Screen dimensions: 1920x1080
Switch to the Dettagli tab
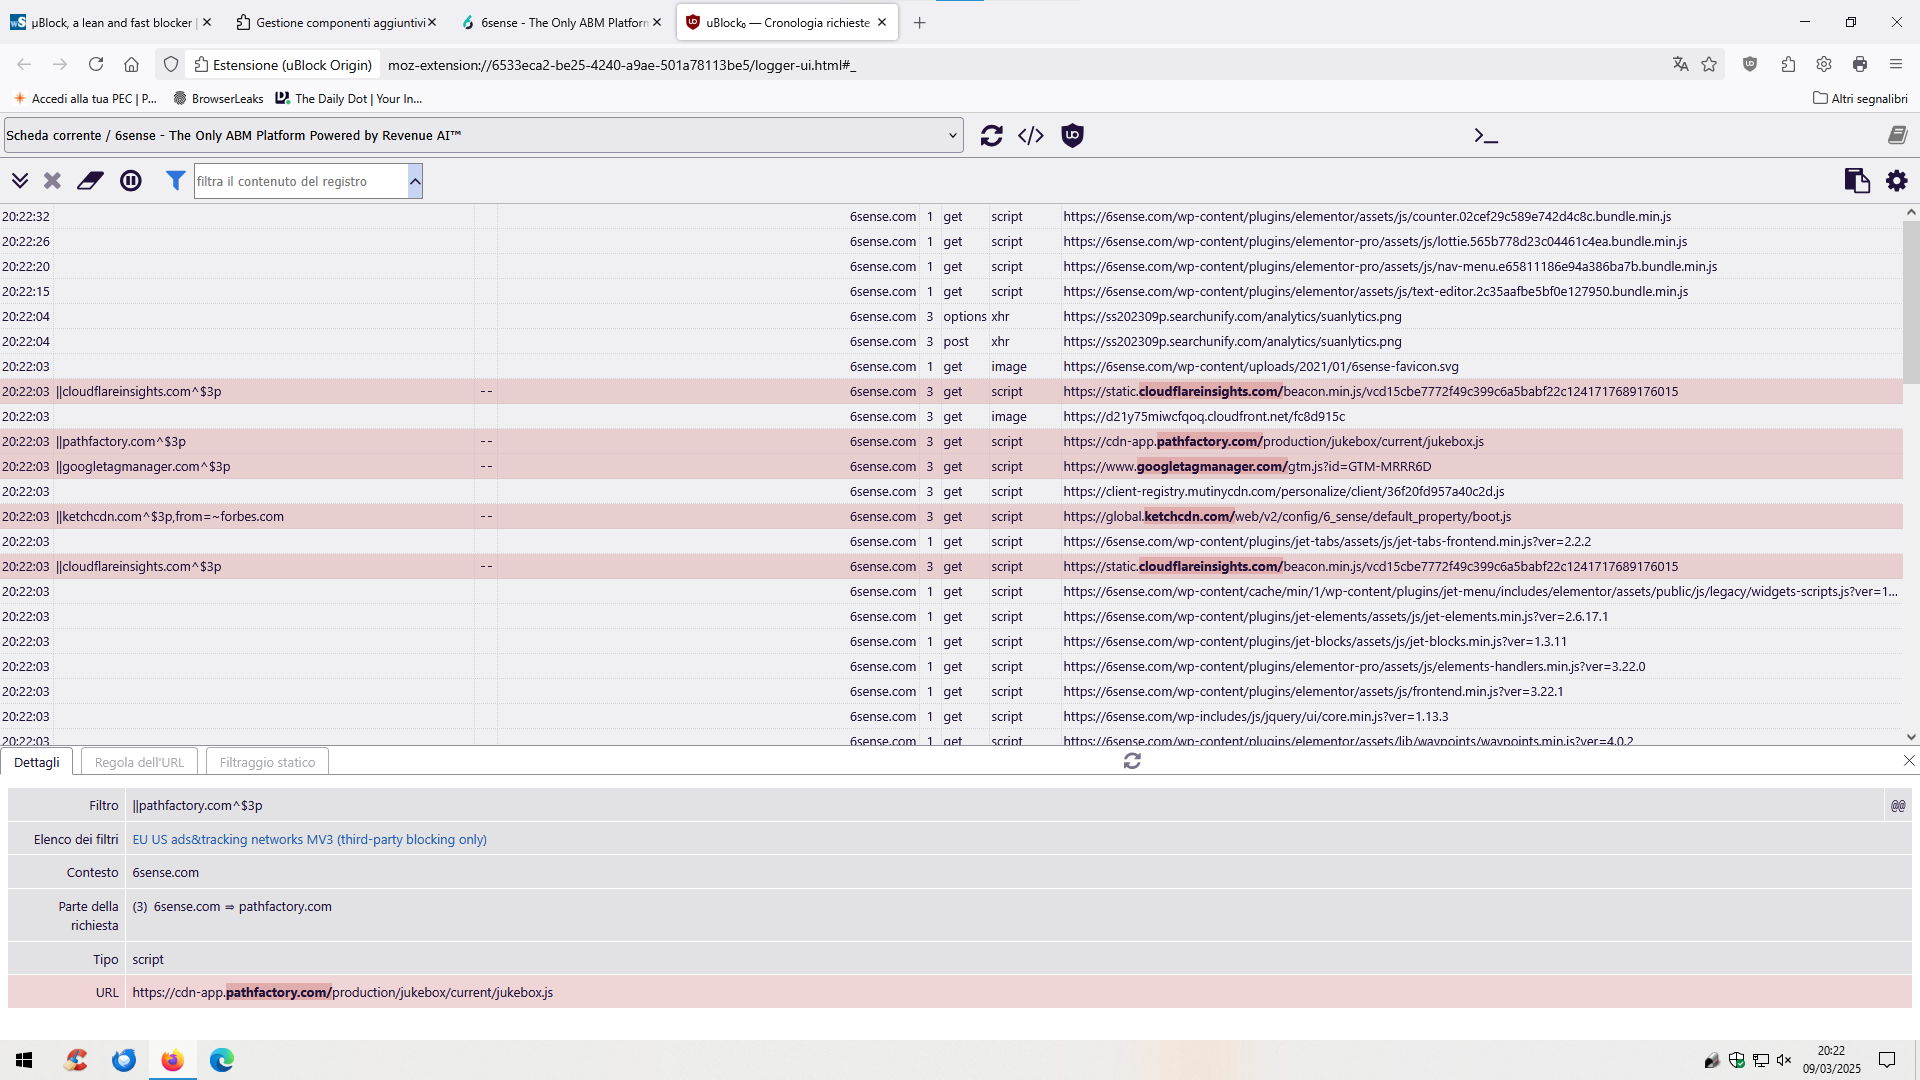point(37,762)
